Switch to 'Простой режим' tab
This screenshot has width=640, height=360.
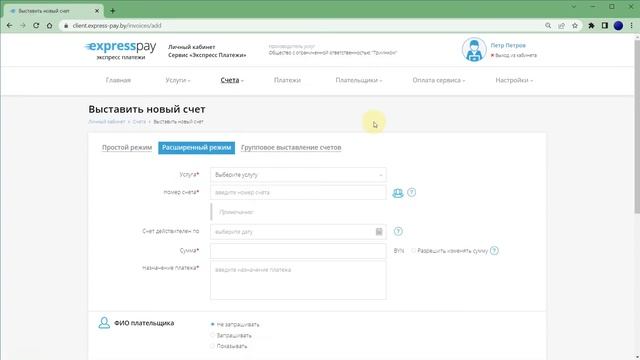127,147
